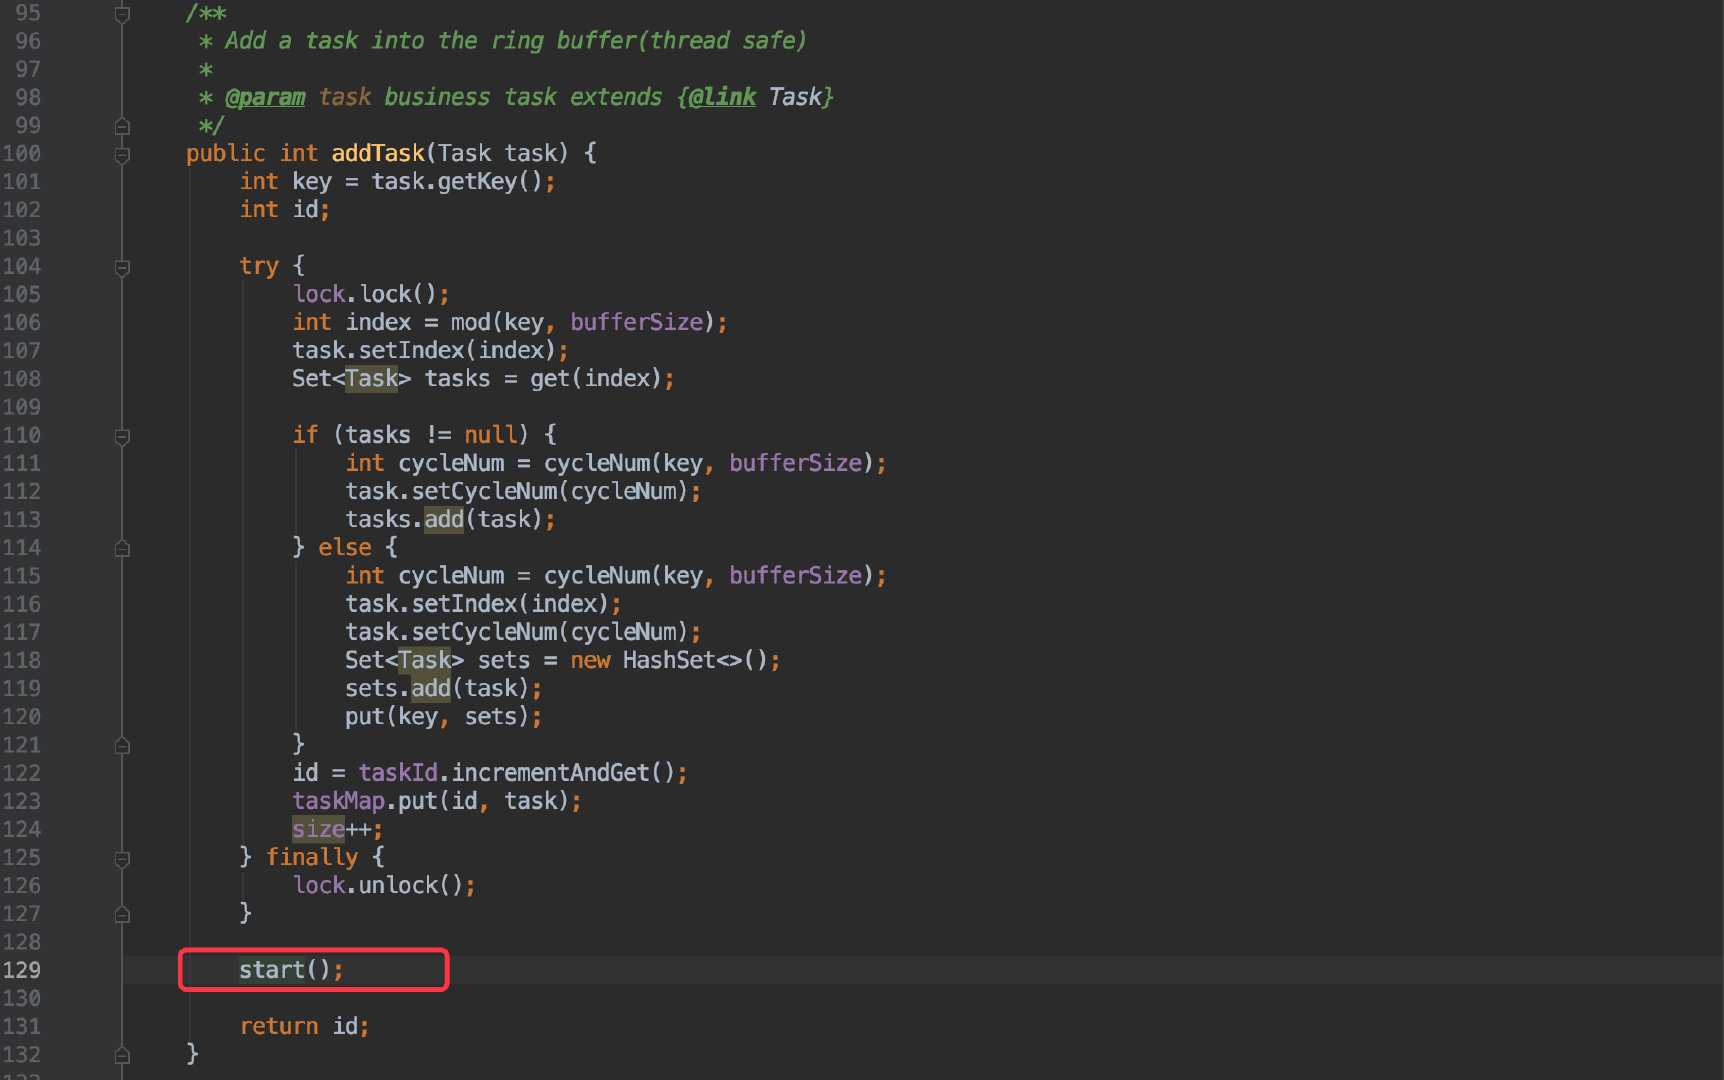Image resolution: width=1724 pixels, height=1080 pixels.
Task: Click the 'public' keyword on line 100
Action: click(226, 153)
